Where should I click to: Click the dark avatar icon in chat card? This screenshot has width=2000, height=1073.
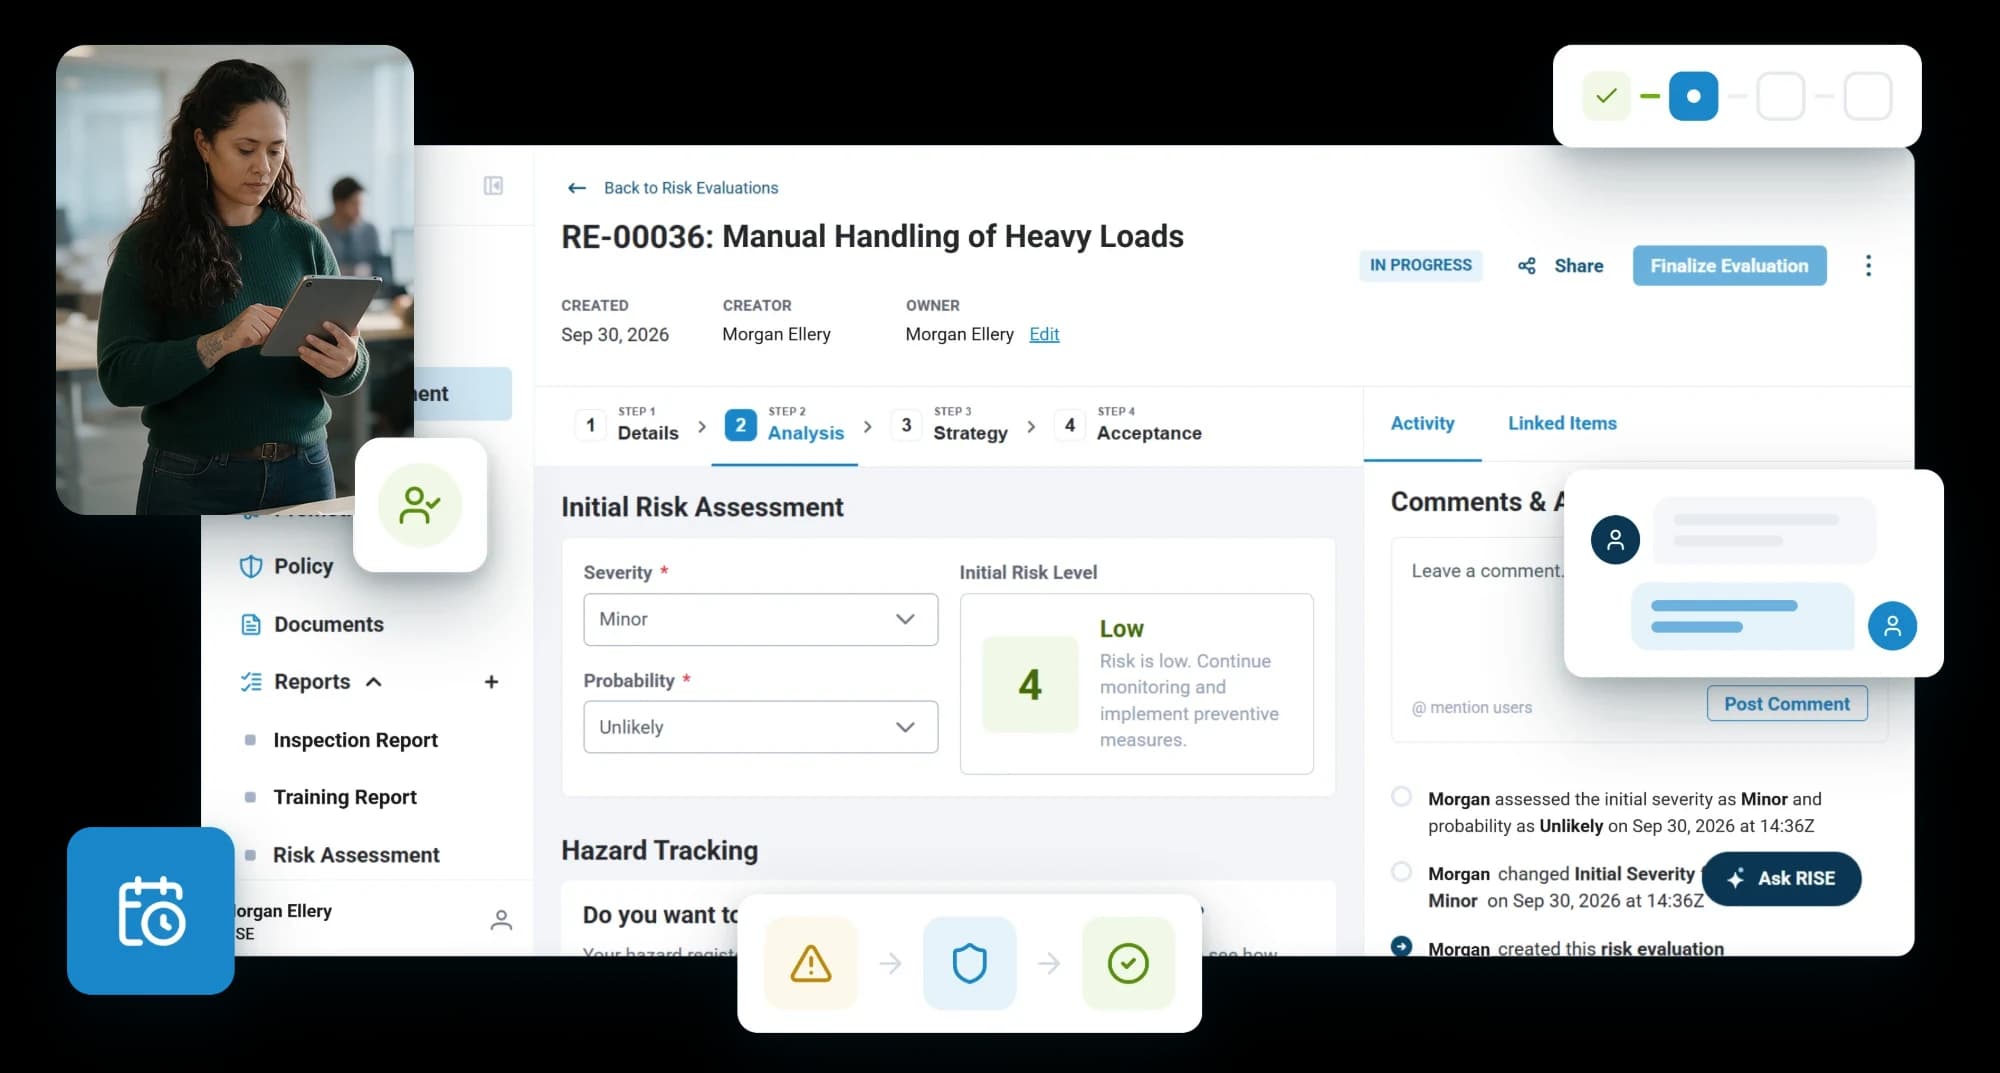1615,540
